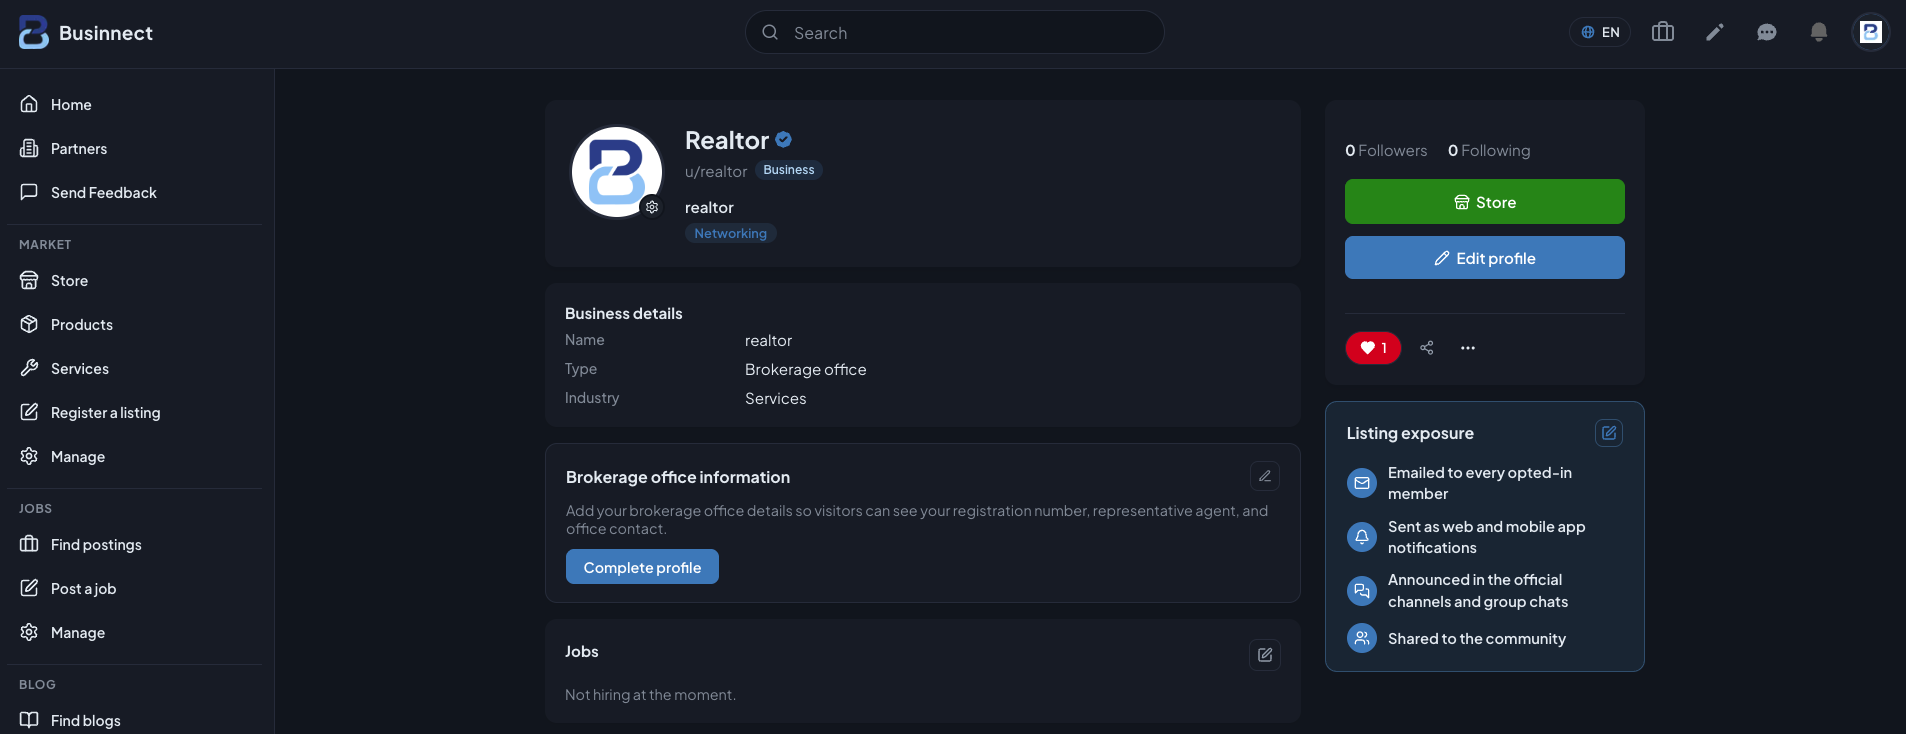1906x734 pixels.
Task: Edit Listing exposure settings icon
Action: (x=1609, y=433)
